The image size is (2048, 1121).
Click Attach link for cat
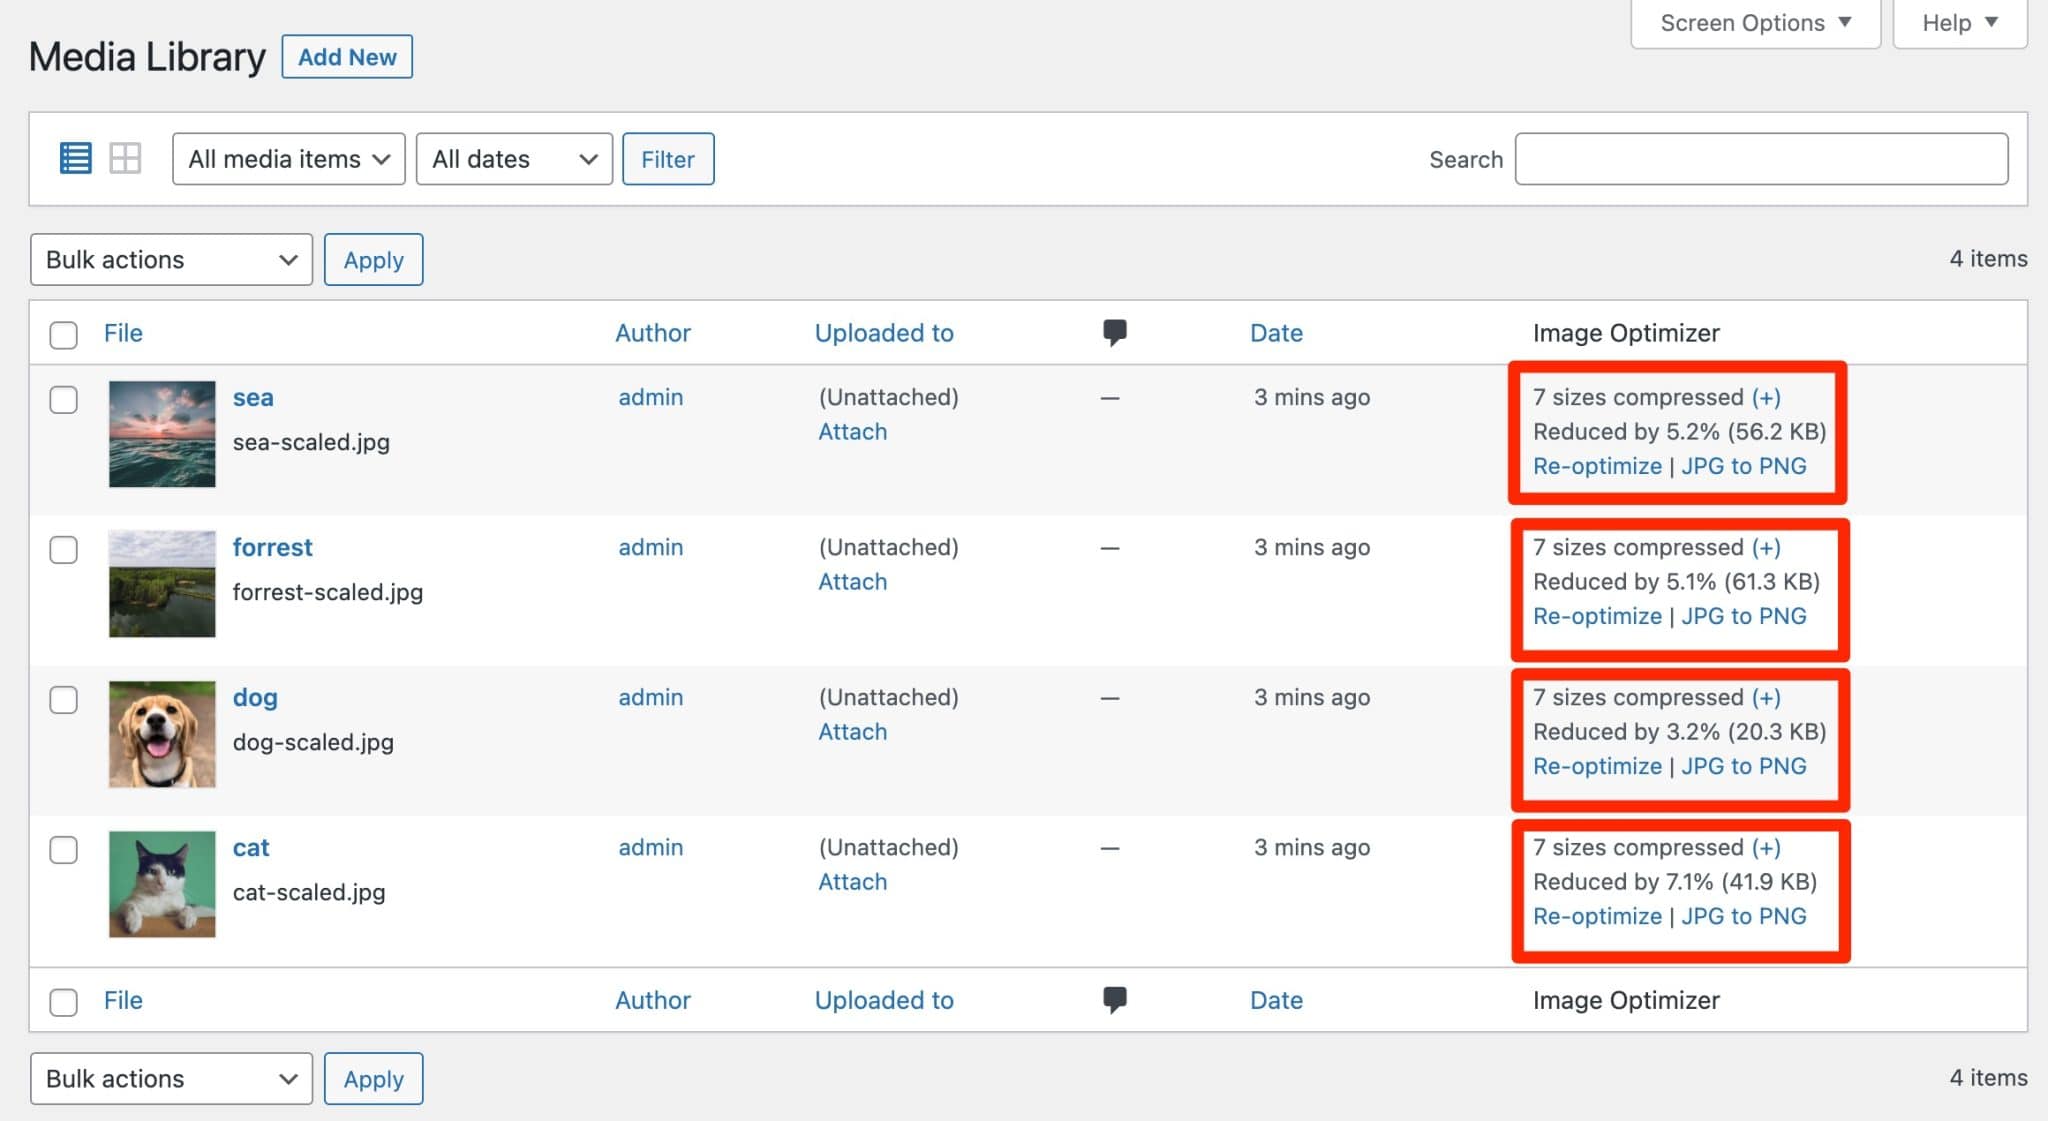(x=853, y=881)
